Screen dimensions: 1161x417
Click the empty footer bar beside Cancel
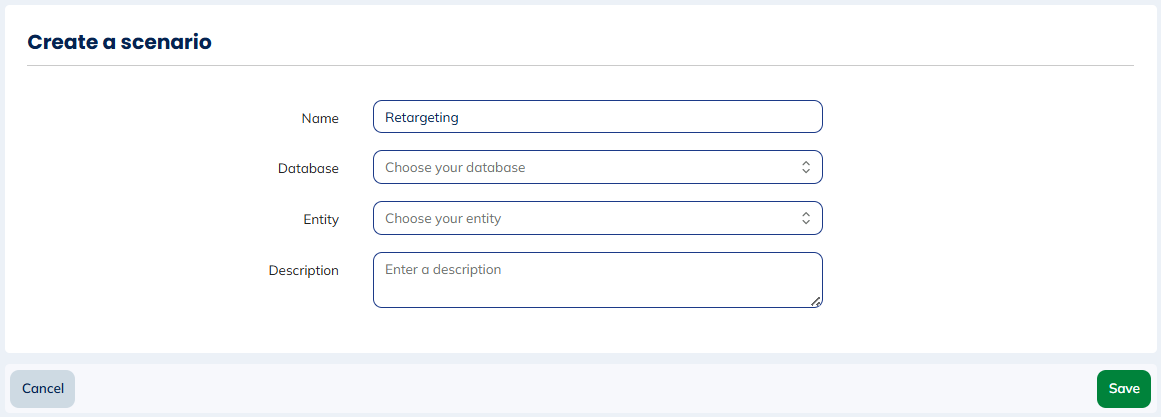coord(580,389)
